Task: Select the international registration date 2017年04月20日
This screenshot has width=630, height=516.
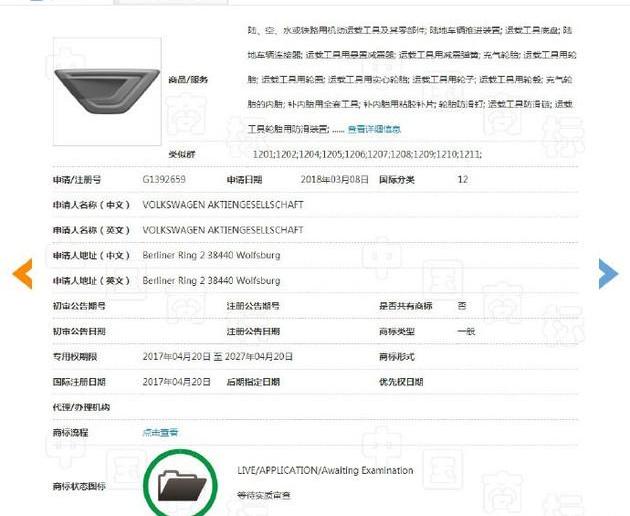Action: pos(177,382)
